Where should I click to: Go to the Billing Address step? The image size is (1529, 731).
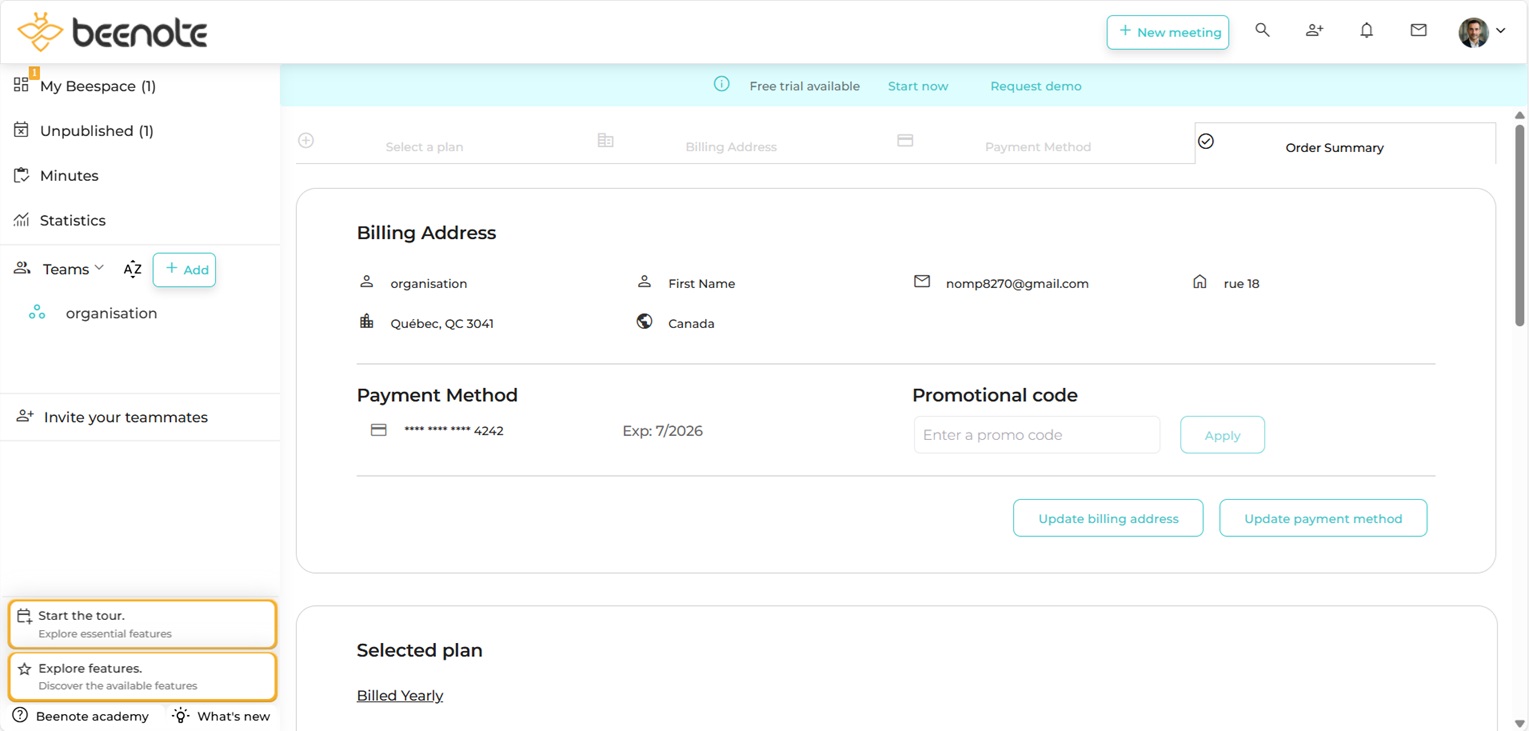point(730,147)
